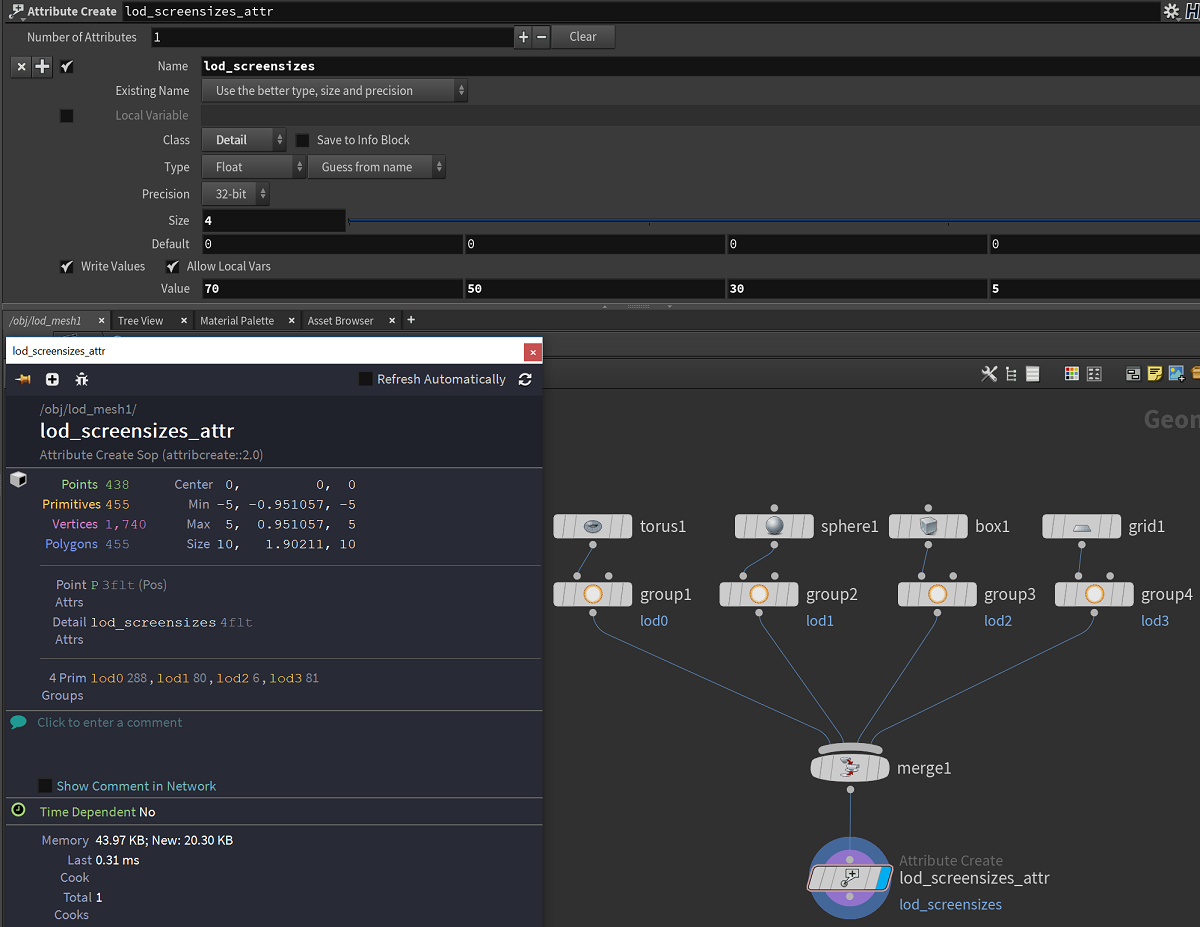Toggle Save to Info Block checkbox
This screenshot has height=927, width=1200.
click(303, 141)
